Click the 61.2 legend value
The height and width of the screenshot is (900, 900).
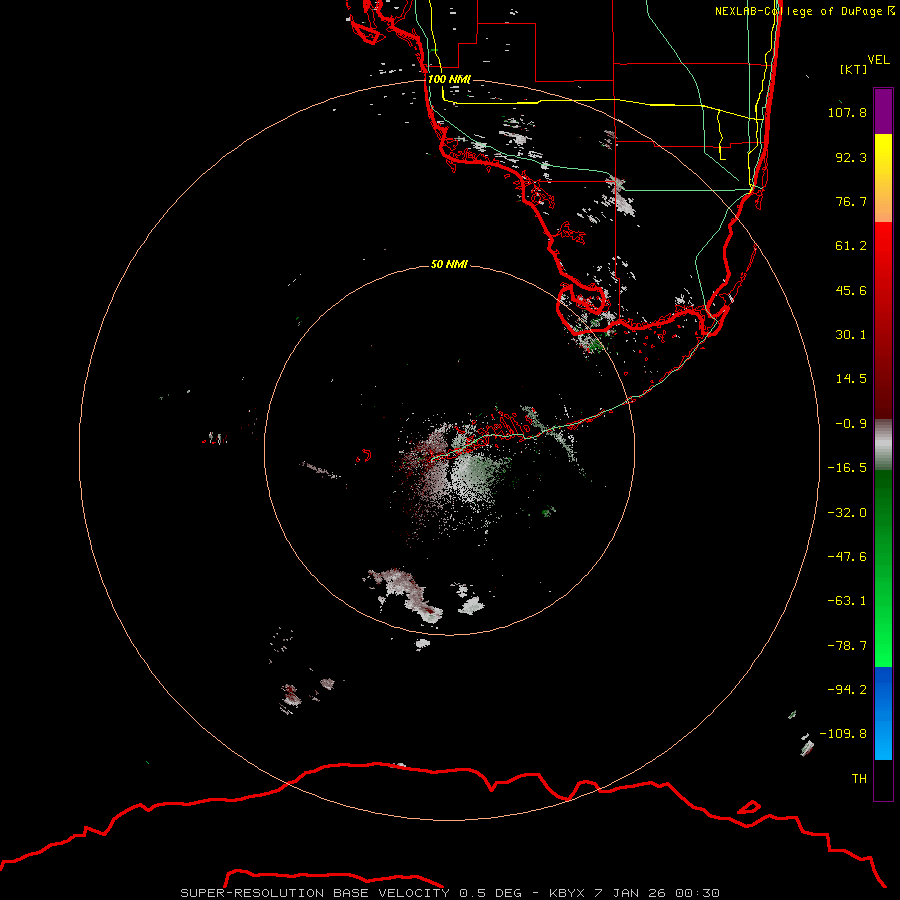click(x=851, y=246)
